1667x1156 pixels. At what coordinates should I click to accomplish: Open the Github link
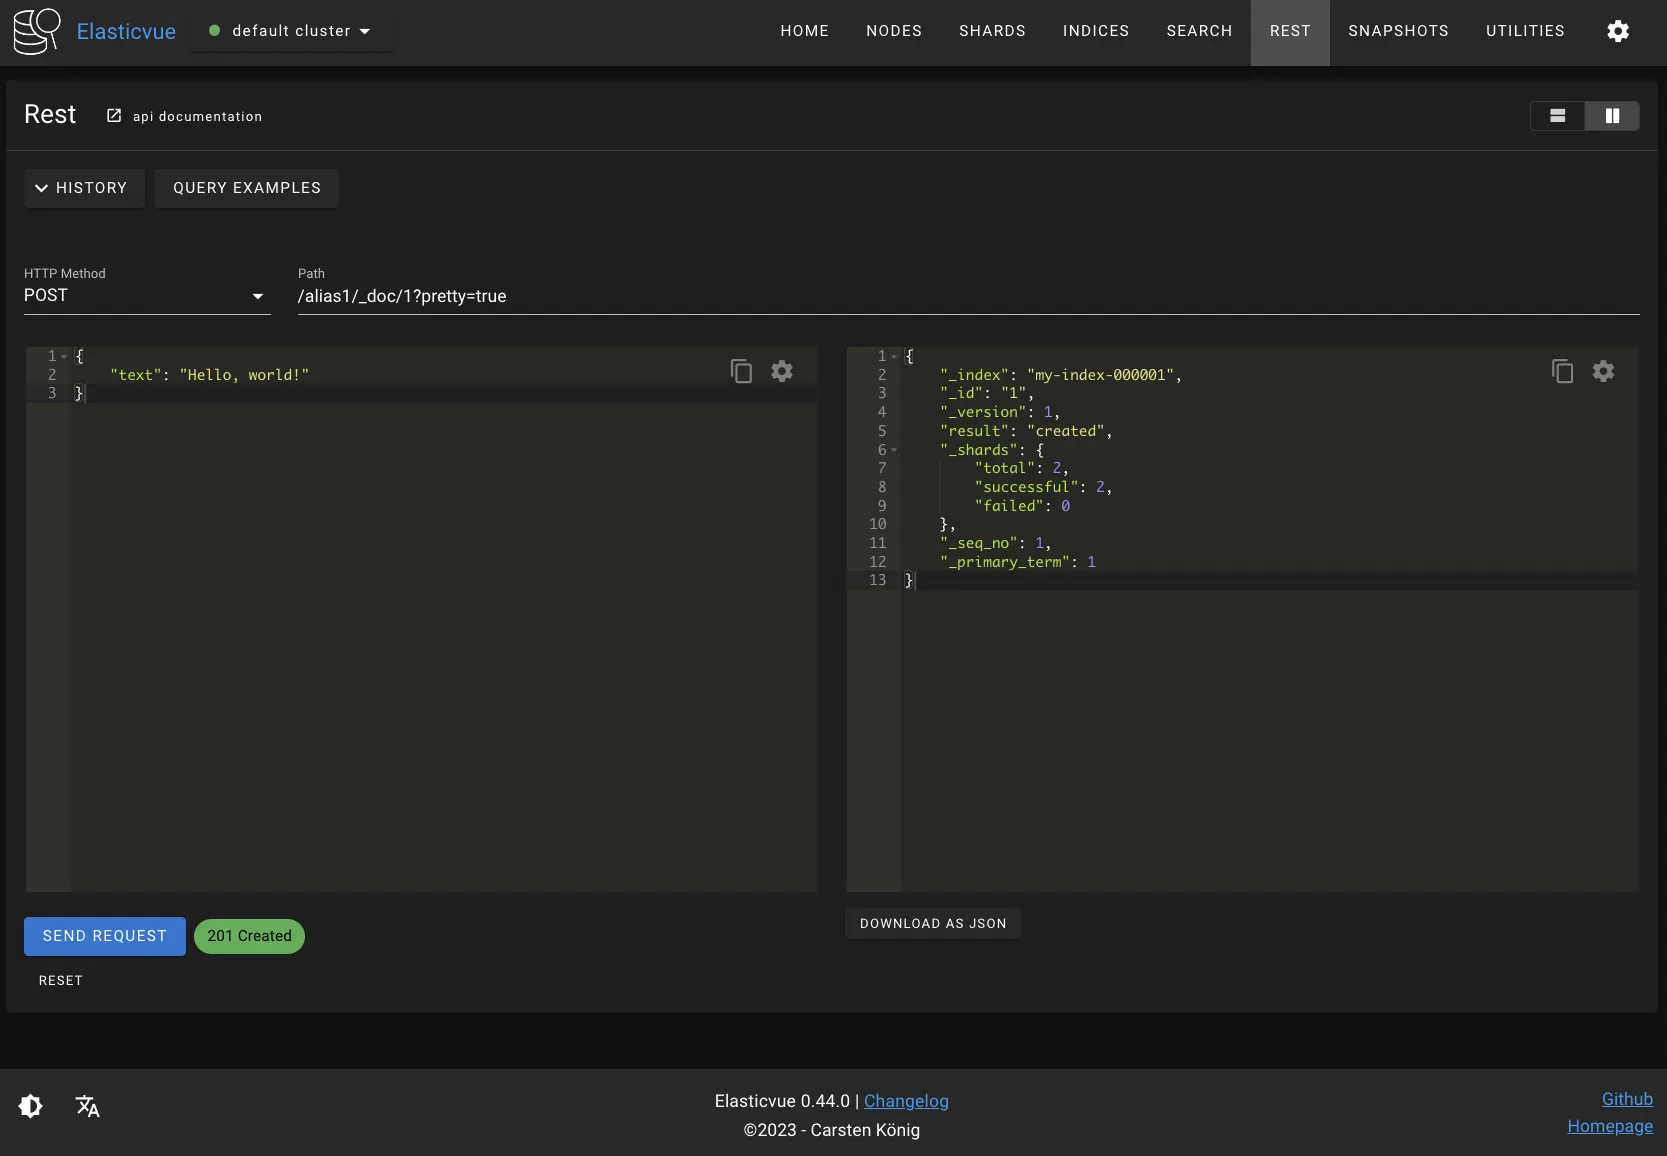click(1627, 1099)
